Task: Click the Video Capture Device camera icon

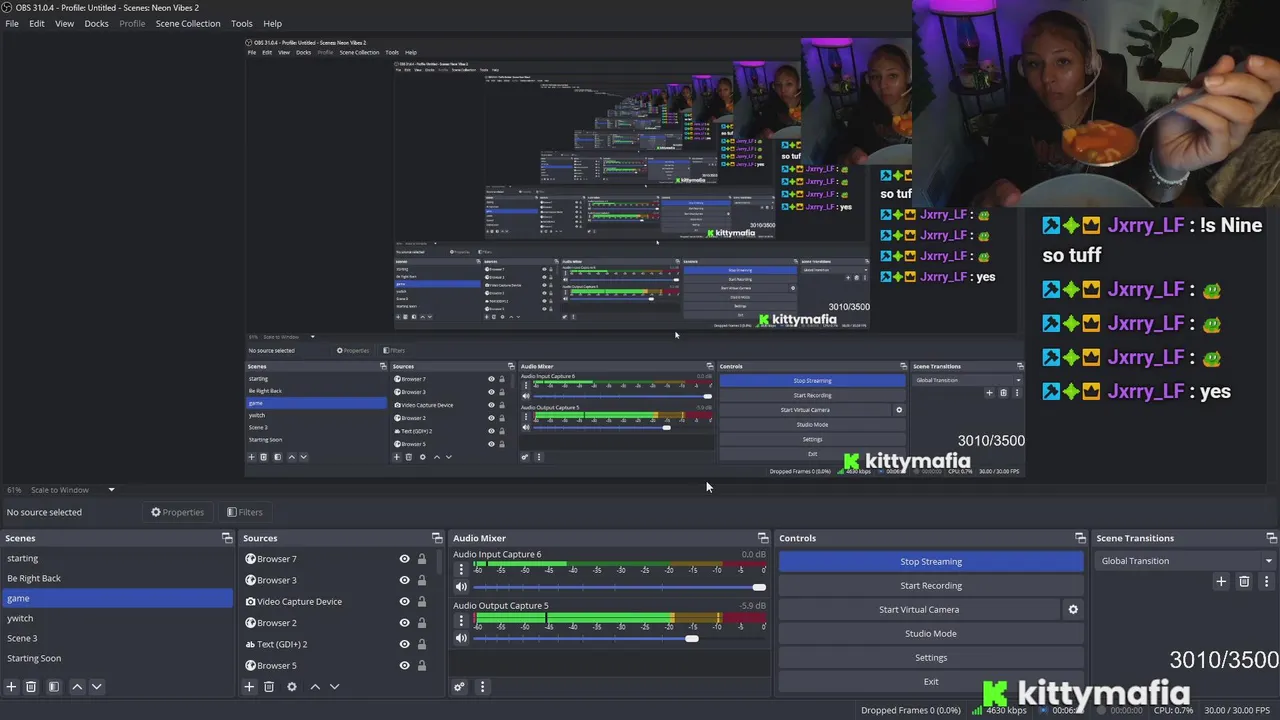Action: pos(250,602)
